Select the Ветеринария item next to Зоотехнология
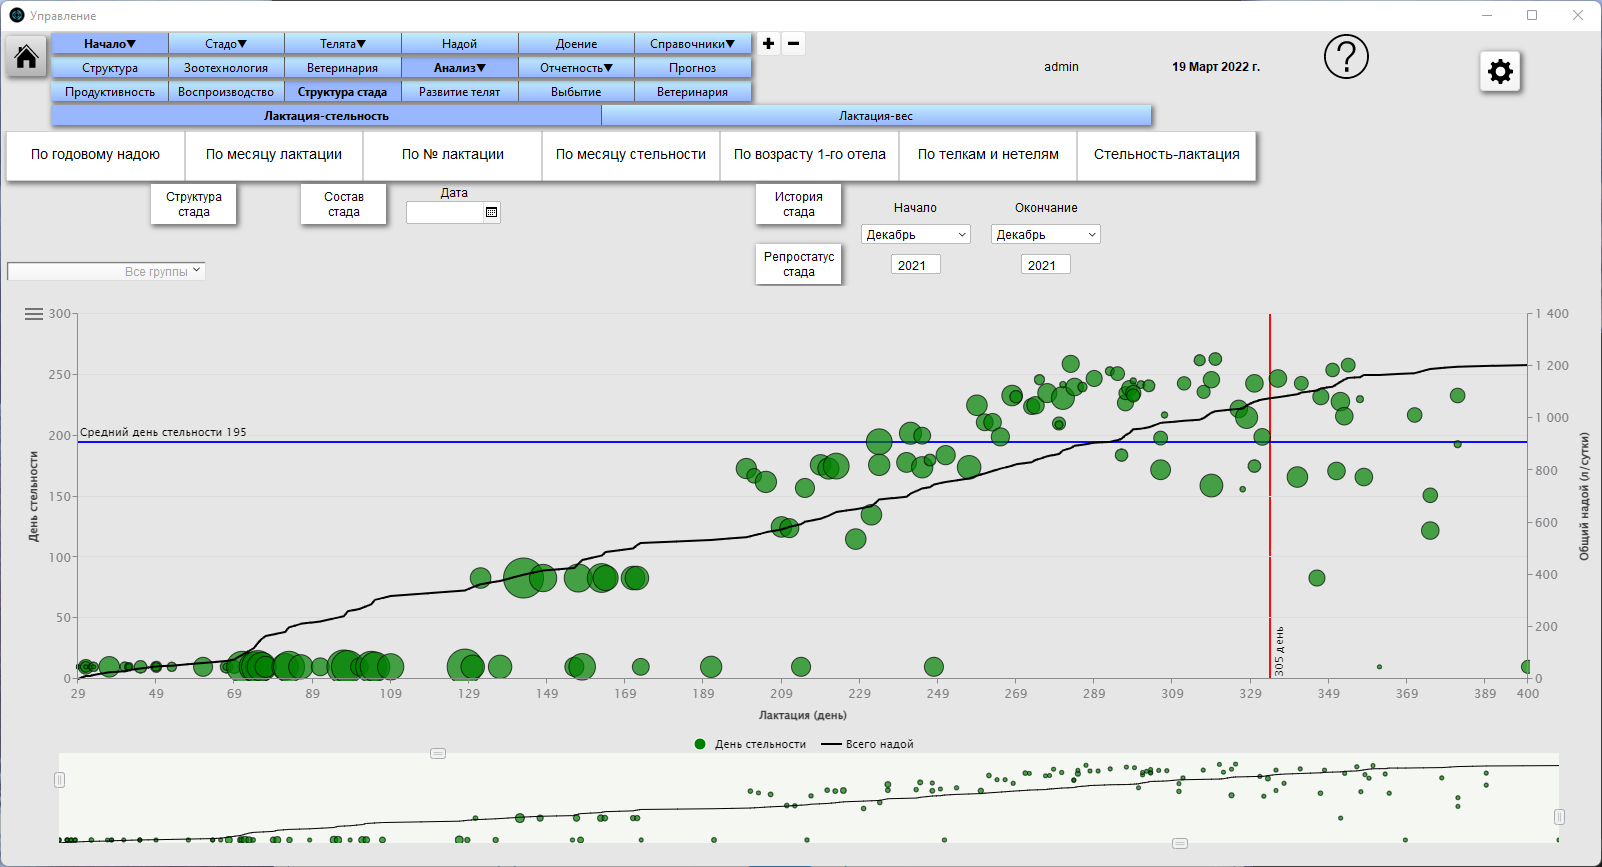 click(343, 68)
